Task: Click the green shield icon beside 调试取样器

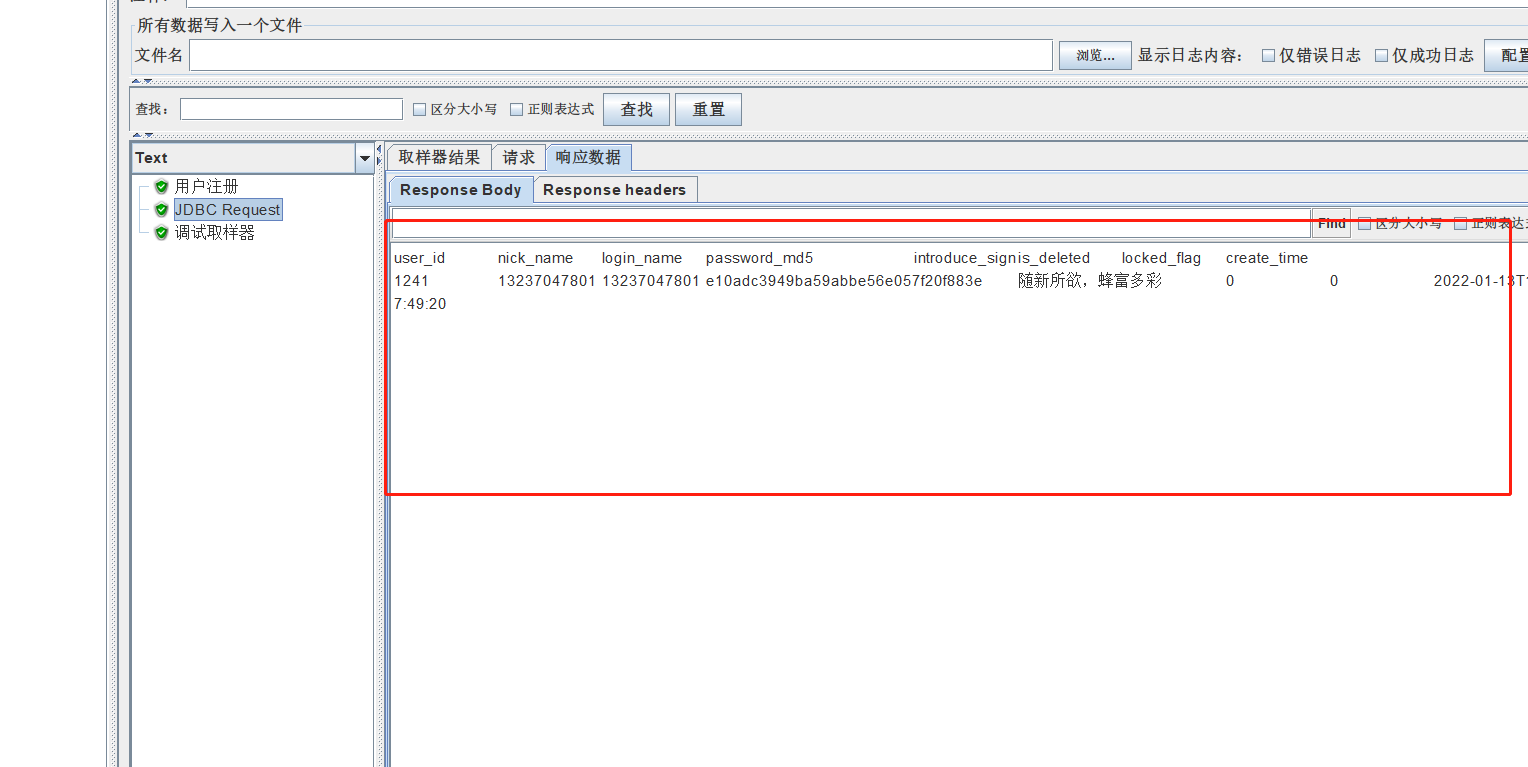Action: tap(161, 233)
